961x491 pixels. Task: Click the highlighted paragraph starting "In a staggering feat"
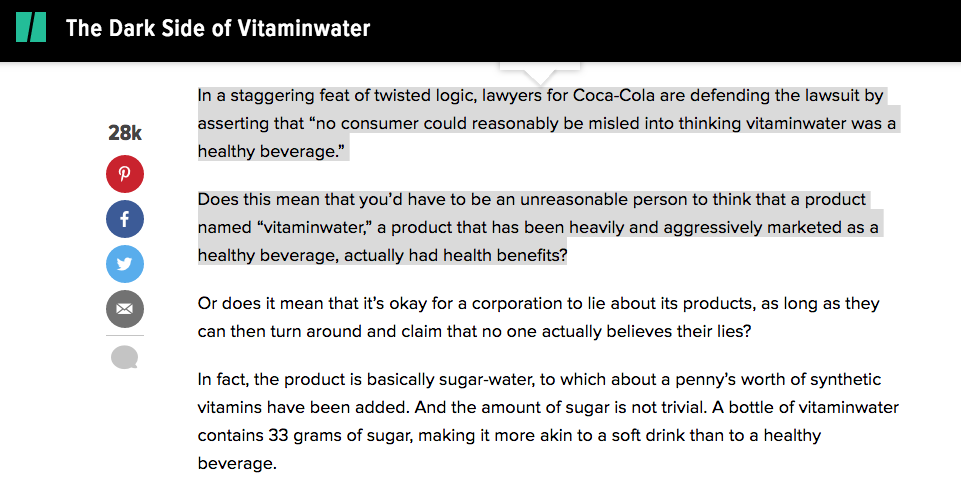[x=547, y=123]
